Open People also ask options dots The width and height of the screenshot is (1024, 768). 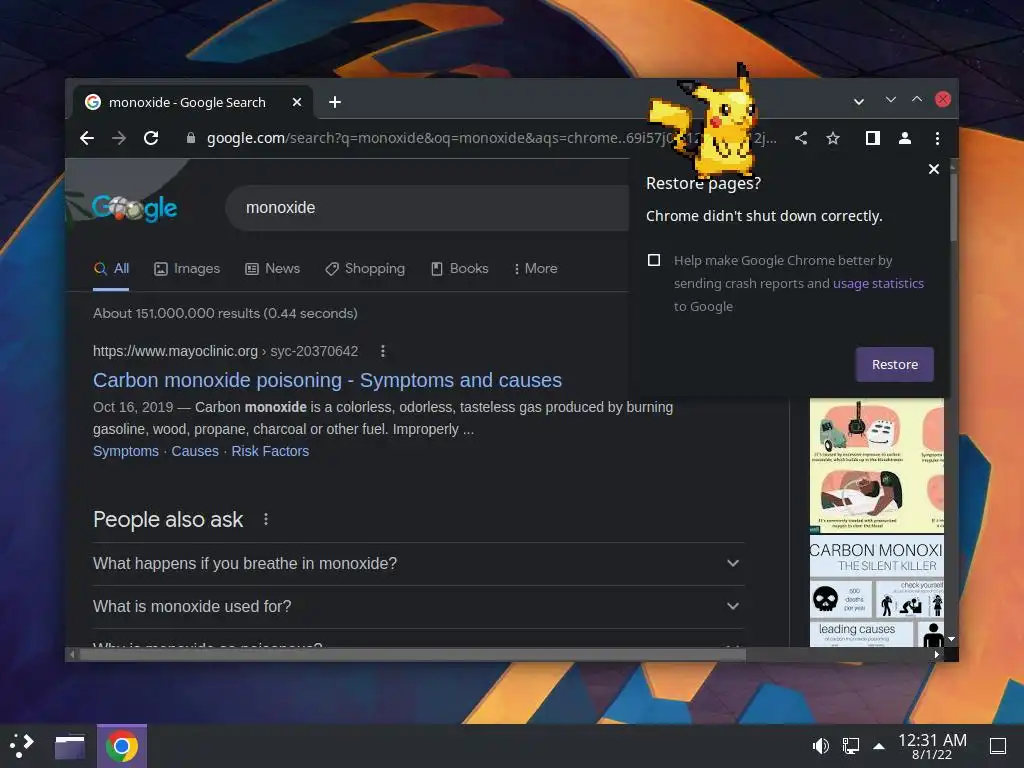tap(266, 519)
